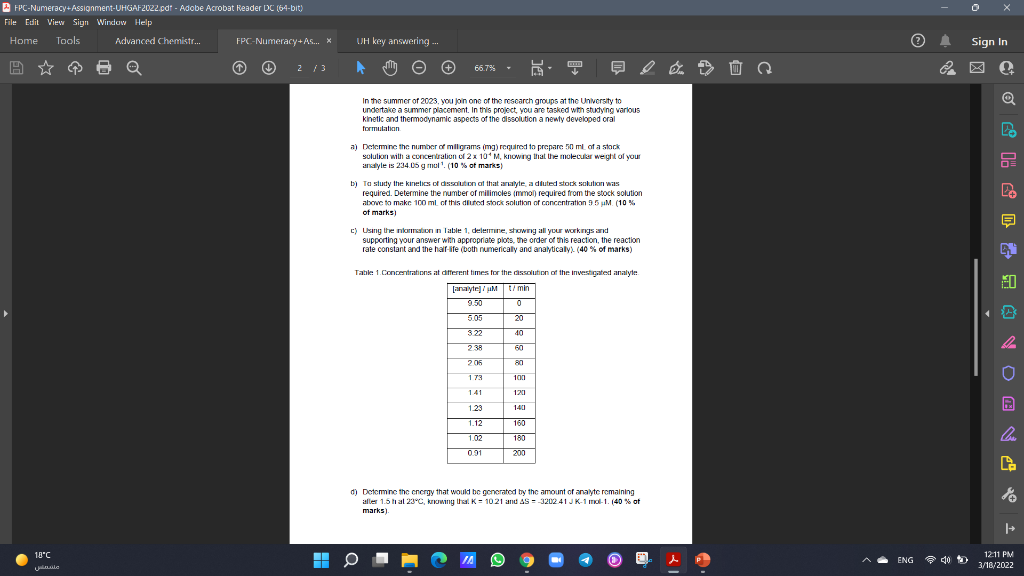Image resolution: width=1024 pixels, height=576 pixels.
Task: Click the scrolling mode keyboard icon
Action: pos(575,68)
